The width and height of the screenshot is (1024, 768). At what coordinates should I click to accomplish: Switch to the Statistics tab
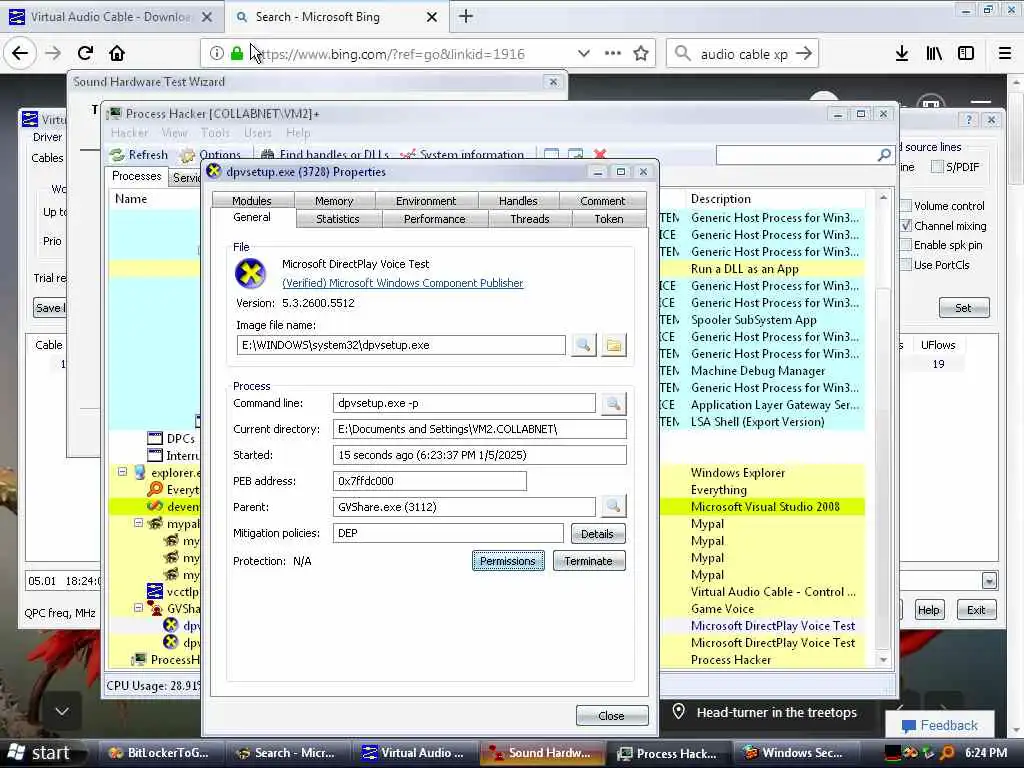(x=338, y=219)
